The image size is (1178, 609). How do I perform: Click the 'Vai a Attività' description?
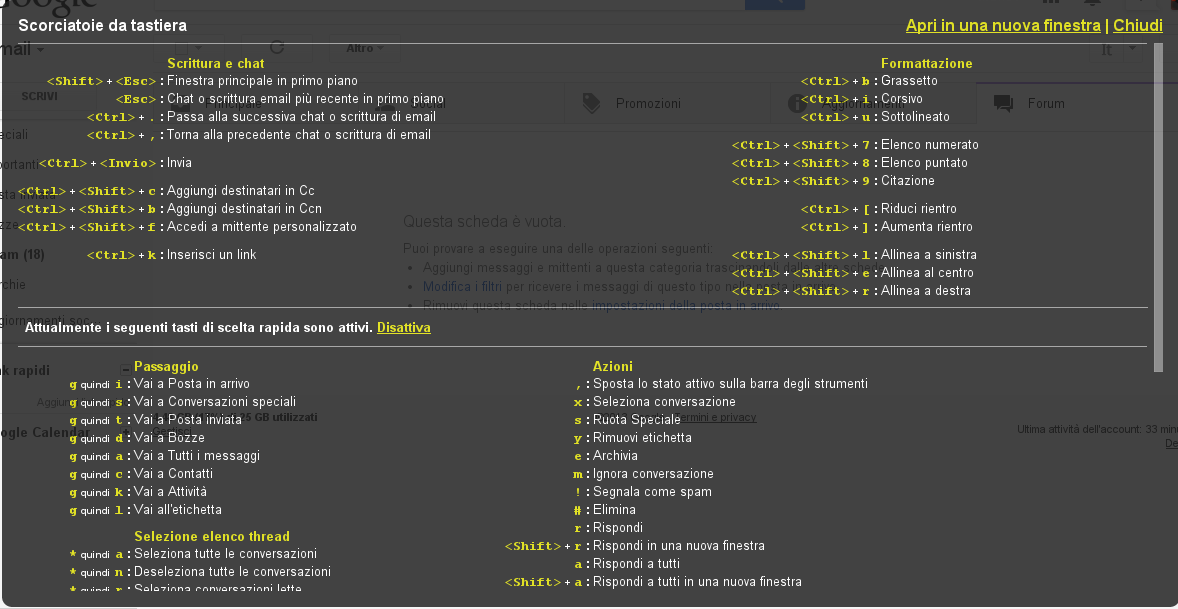point(171,492)
